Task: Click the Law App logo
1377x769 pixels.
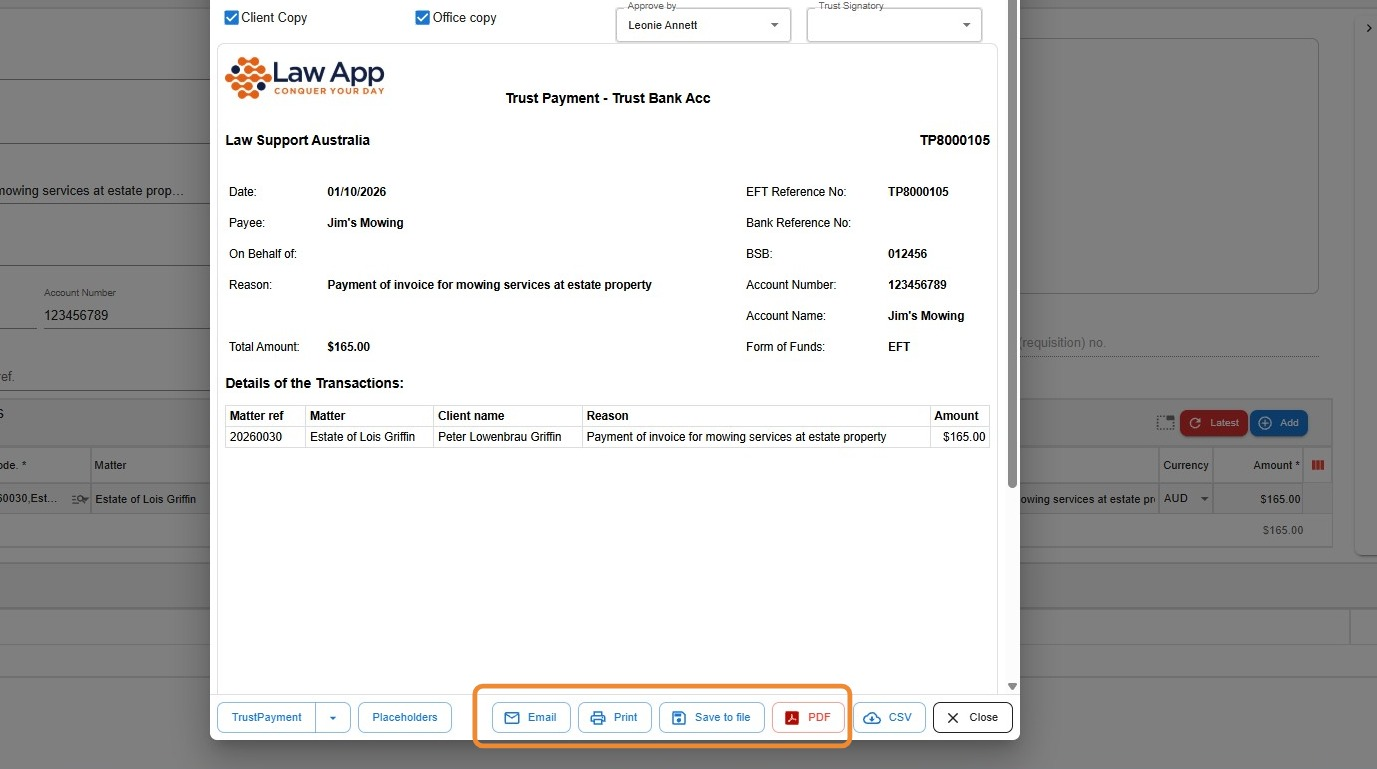Action: pos(305,77)
